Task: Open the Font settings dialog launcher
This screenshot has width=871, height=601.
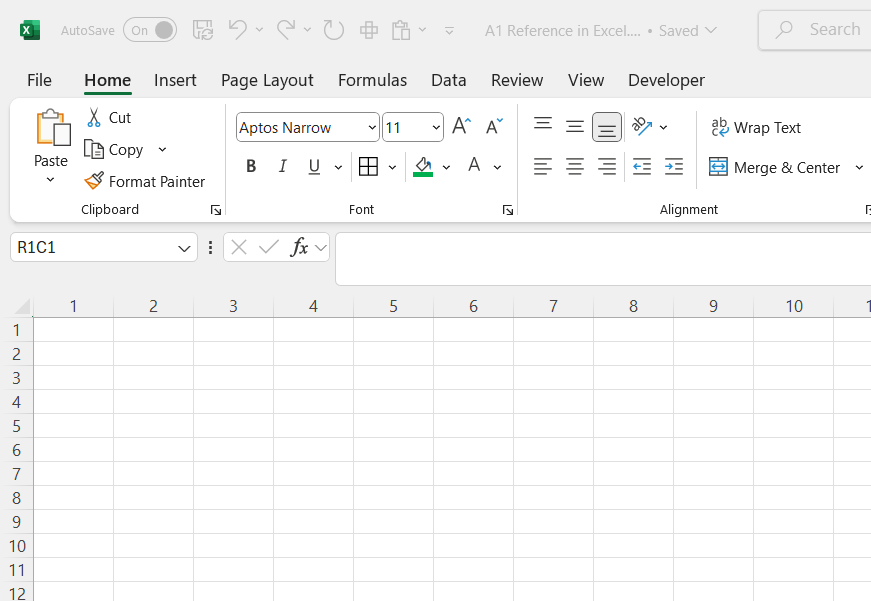Action: coord(507,210)
